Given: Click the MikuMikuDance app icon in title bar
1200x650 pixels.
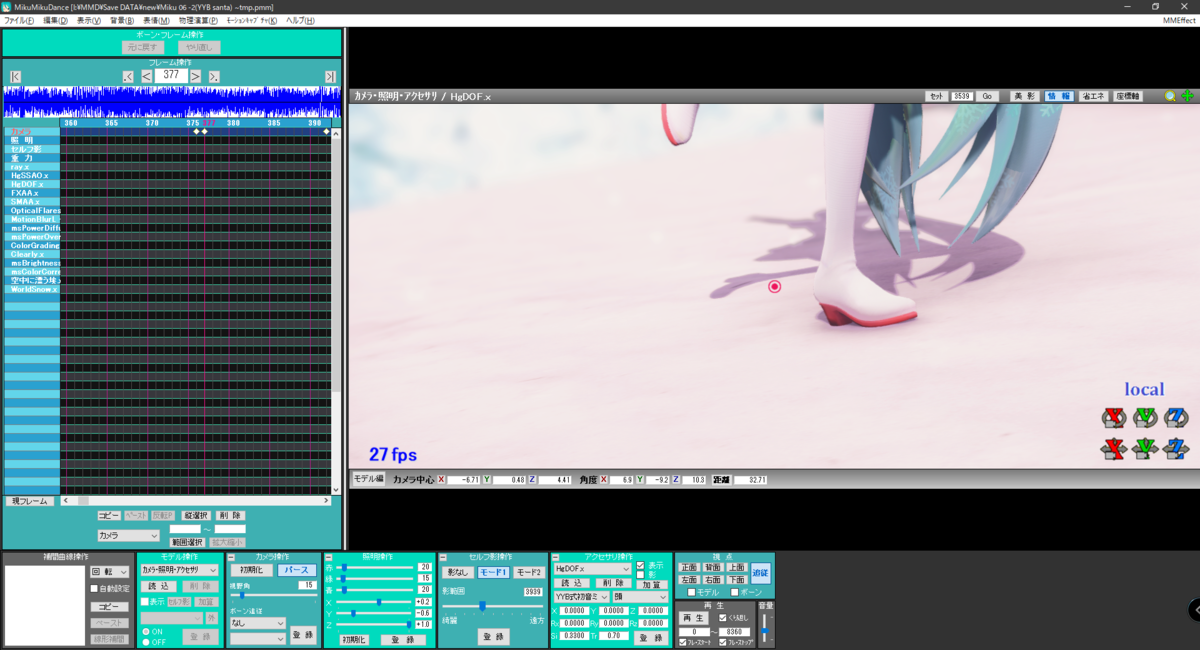Looking at the screenshot, I should 6,6.
